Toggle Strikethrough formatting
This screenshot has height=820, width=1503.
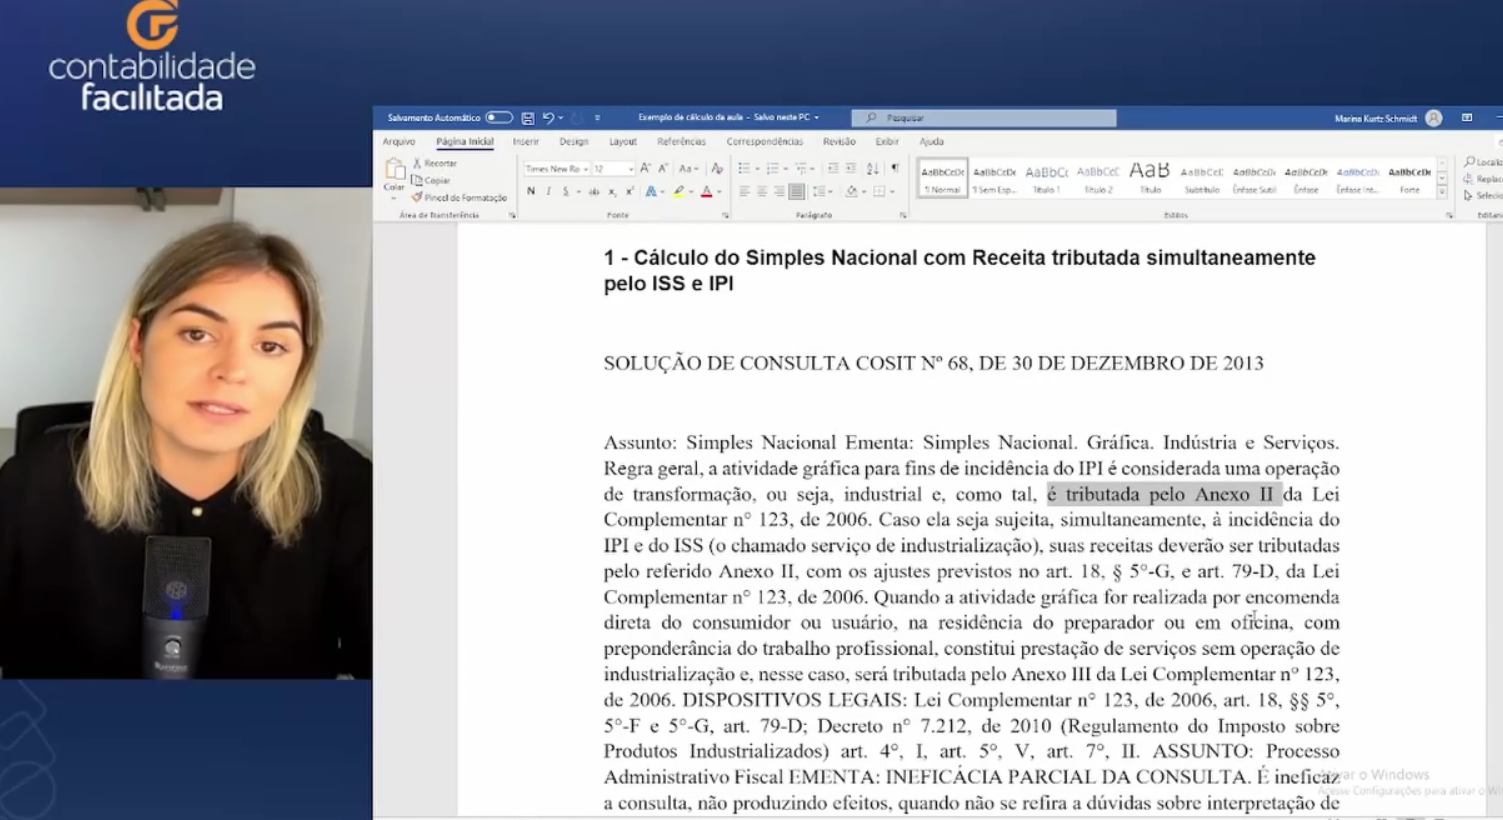coord(594,191)
